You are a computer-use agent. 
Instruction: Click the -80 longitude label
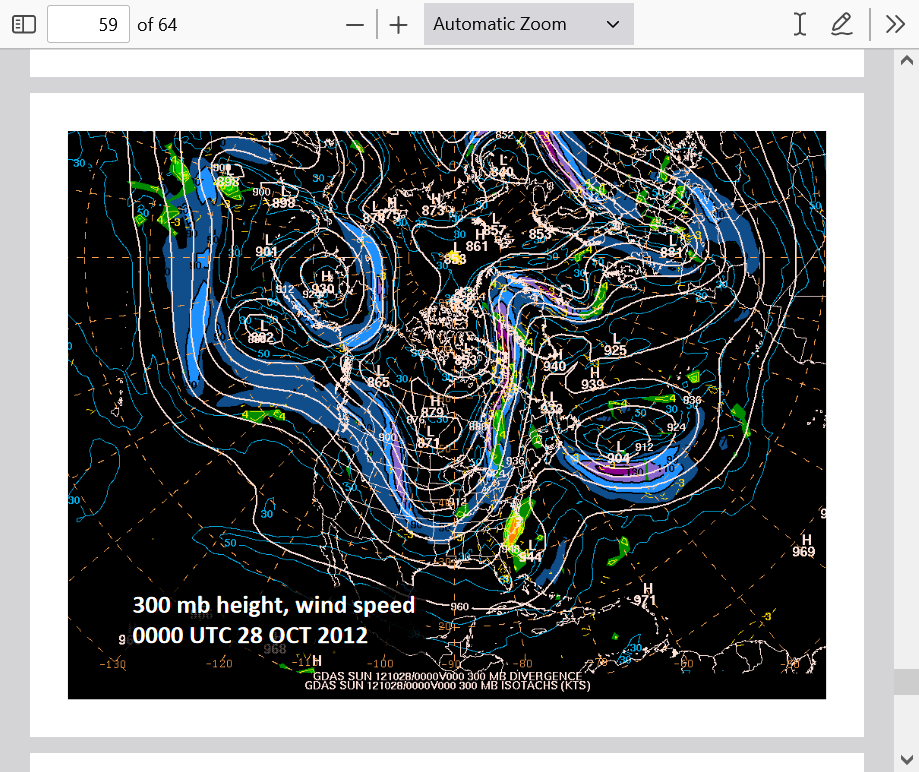click(x=522, y=664)
